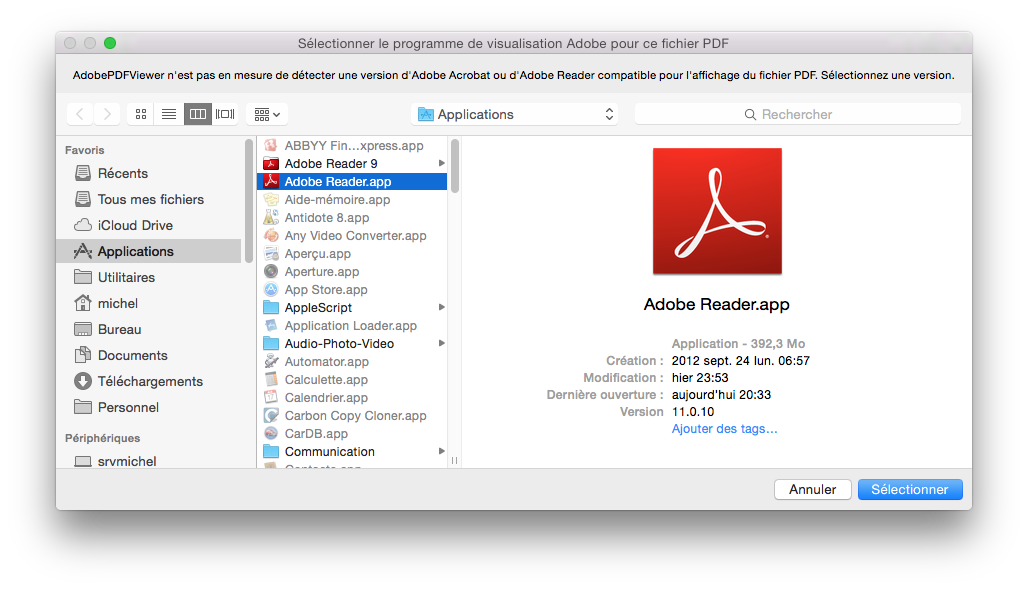Click Ajouter des tags link
Screen dimensions: 1028x590
click(724, 429)
